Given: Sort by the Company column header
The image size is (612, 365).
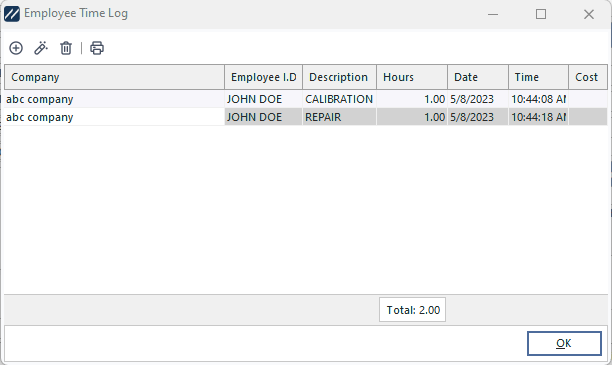Looking at the screenshot, I should tap(114, 77).
